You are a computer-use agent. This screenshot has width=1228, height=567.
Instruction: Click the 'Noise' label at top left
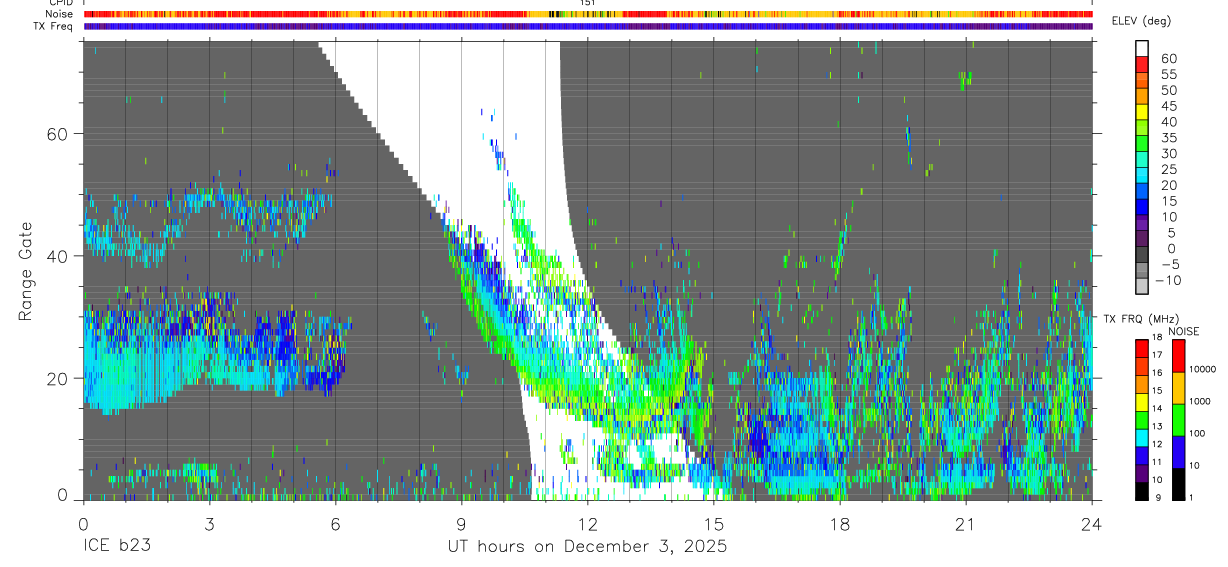tap(60, 14)
